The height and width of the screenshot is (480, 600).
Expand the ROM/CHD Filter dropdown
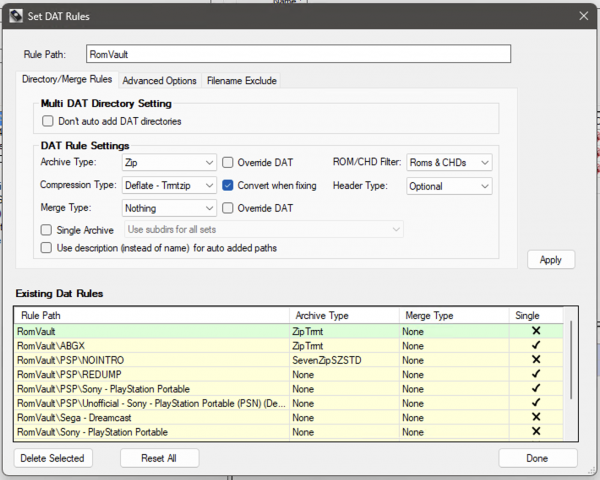tap(449, 162)
